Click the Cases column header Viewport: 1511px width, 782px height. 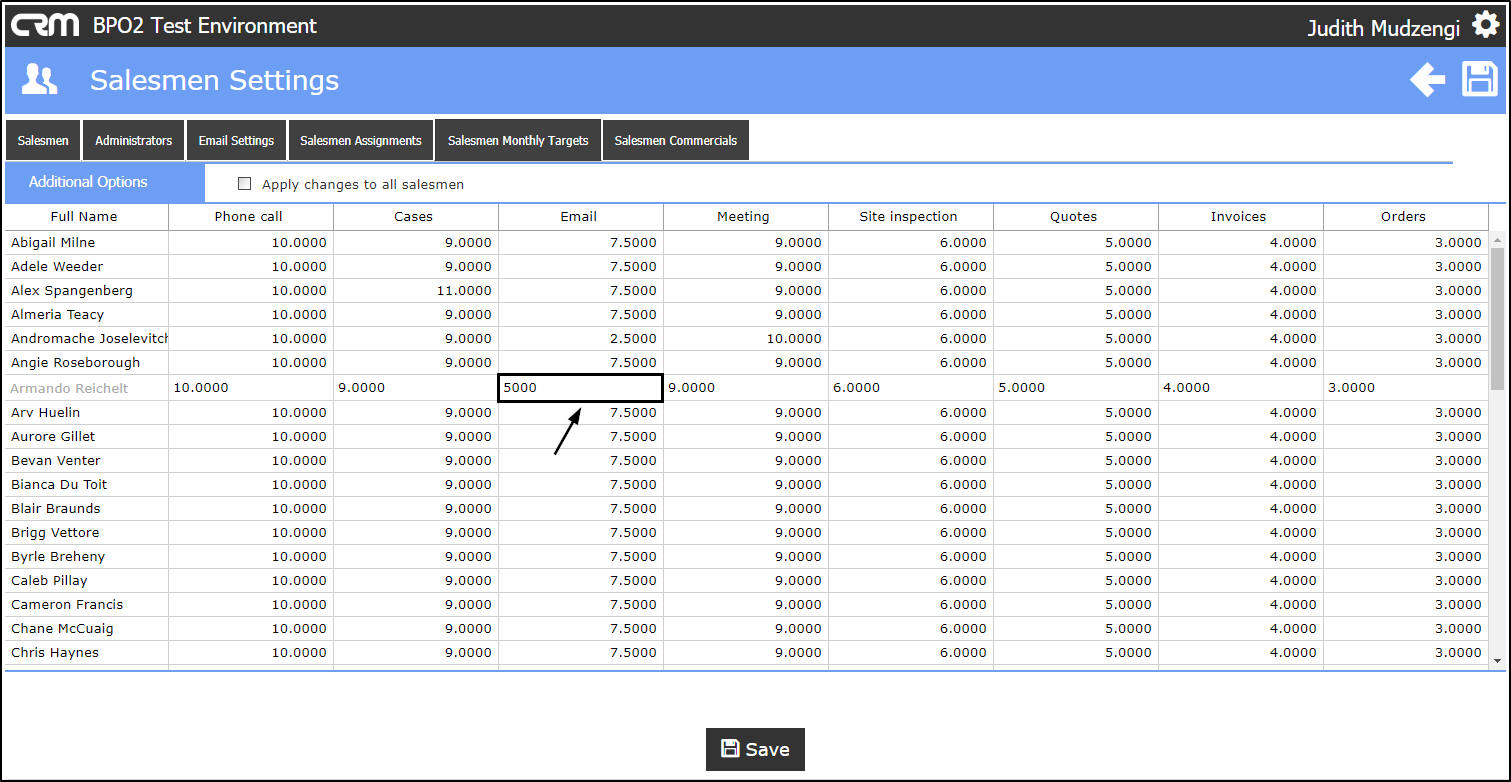[x=414, y=217]
